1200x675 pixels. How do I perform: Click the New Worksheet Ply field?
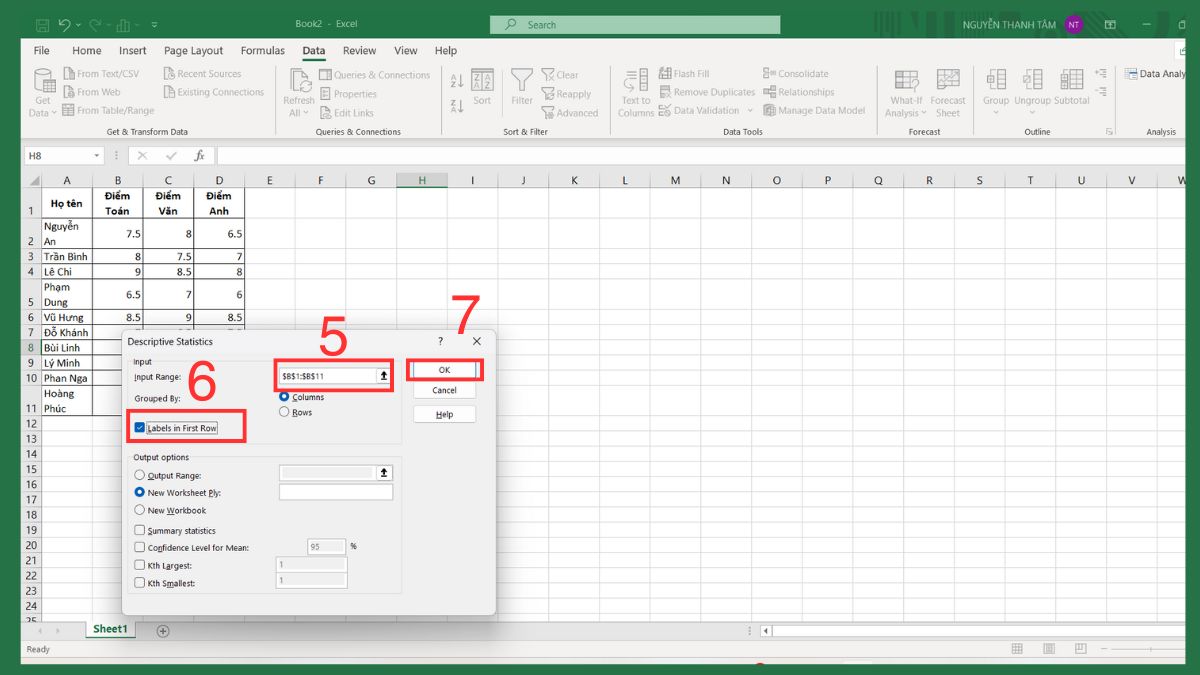(336, 493)
